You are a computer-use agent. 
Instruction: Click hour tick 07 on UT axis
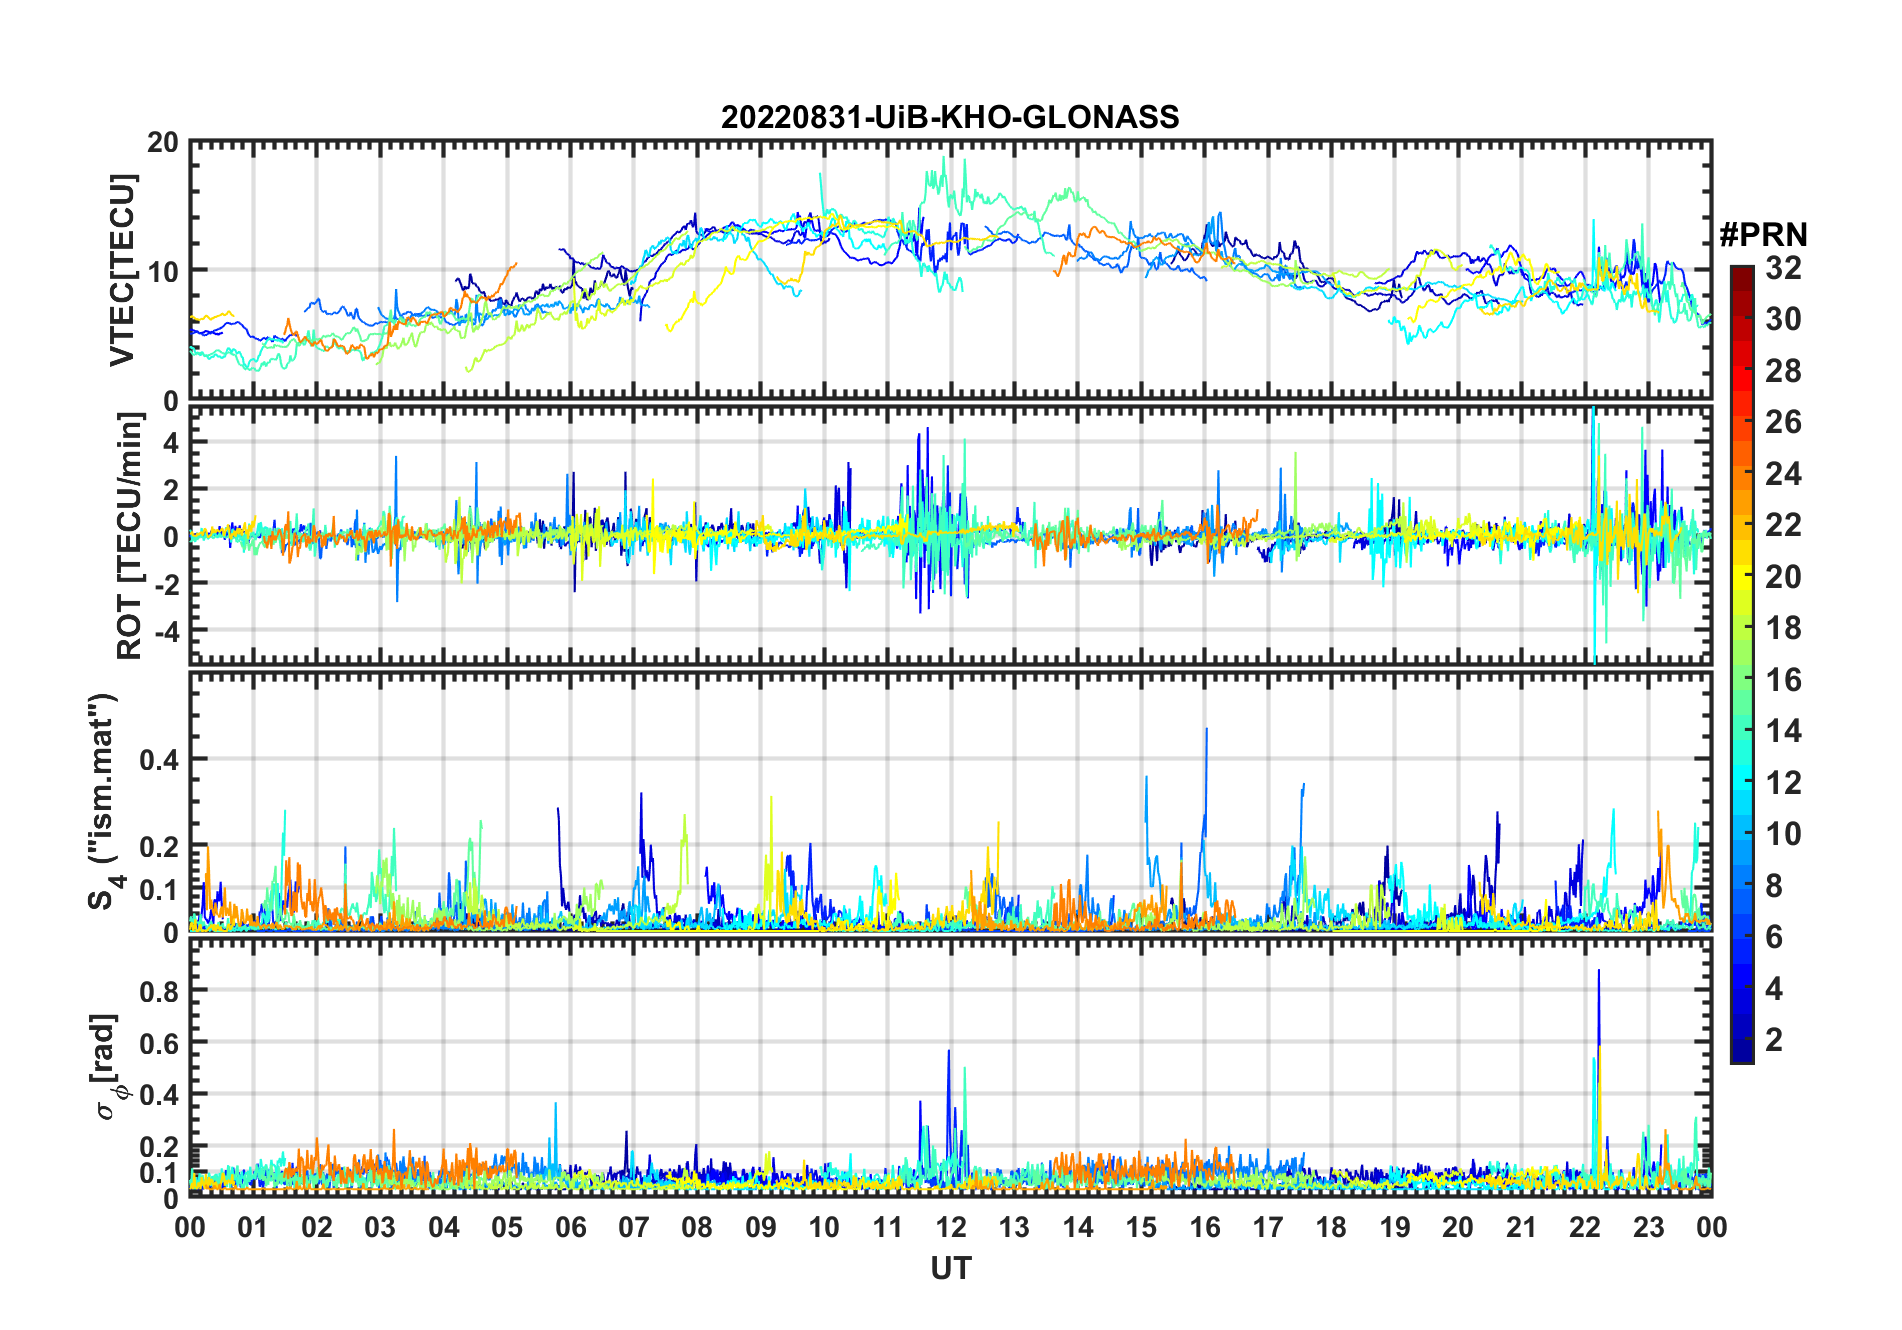pos(634,1227)
